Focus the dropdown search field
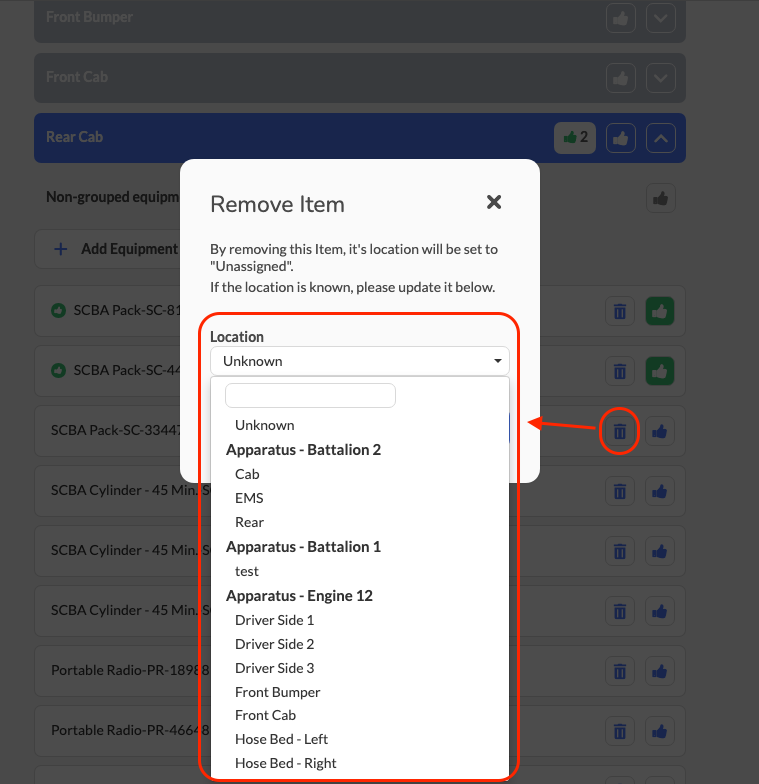Viewport: 759px width, 784px height. (310, 396)
